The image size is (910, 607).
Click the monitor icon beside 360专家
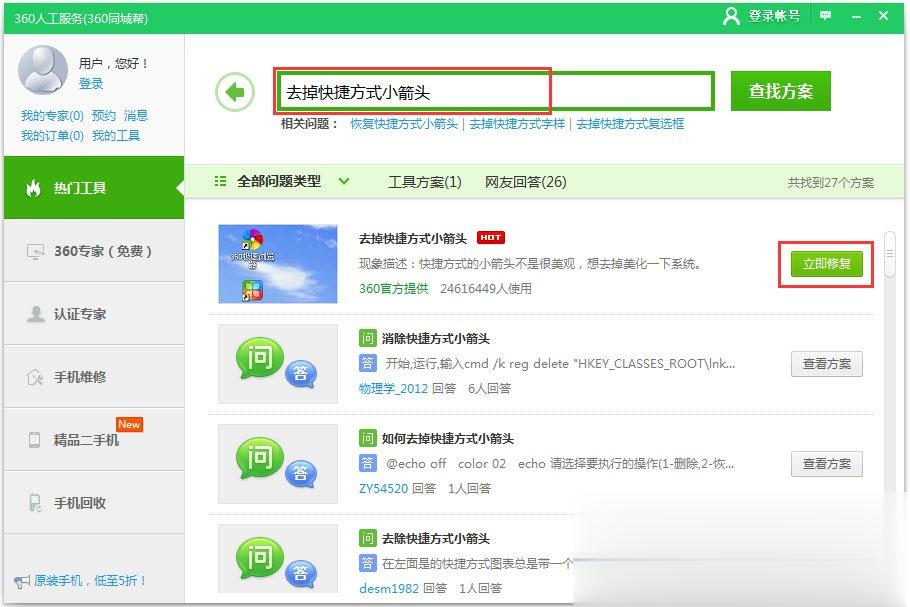(35, 251)
